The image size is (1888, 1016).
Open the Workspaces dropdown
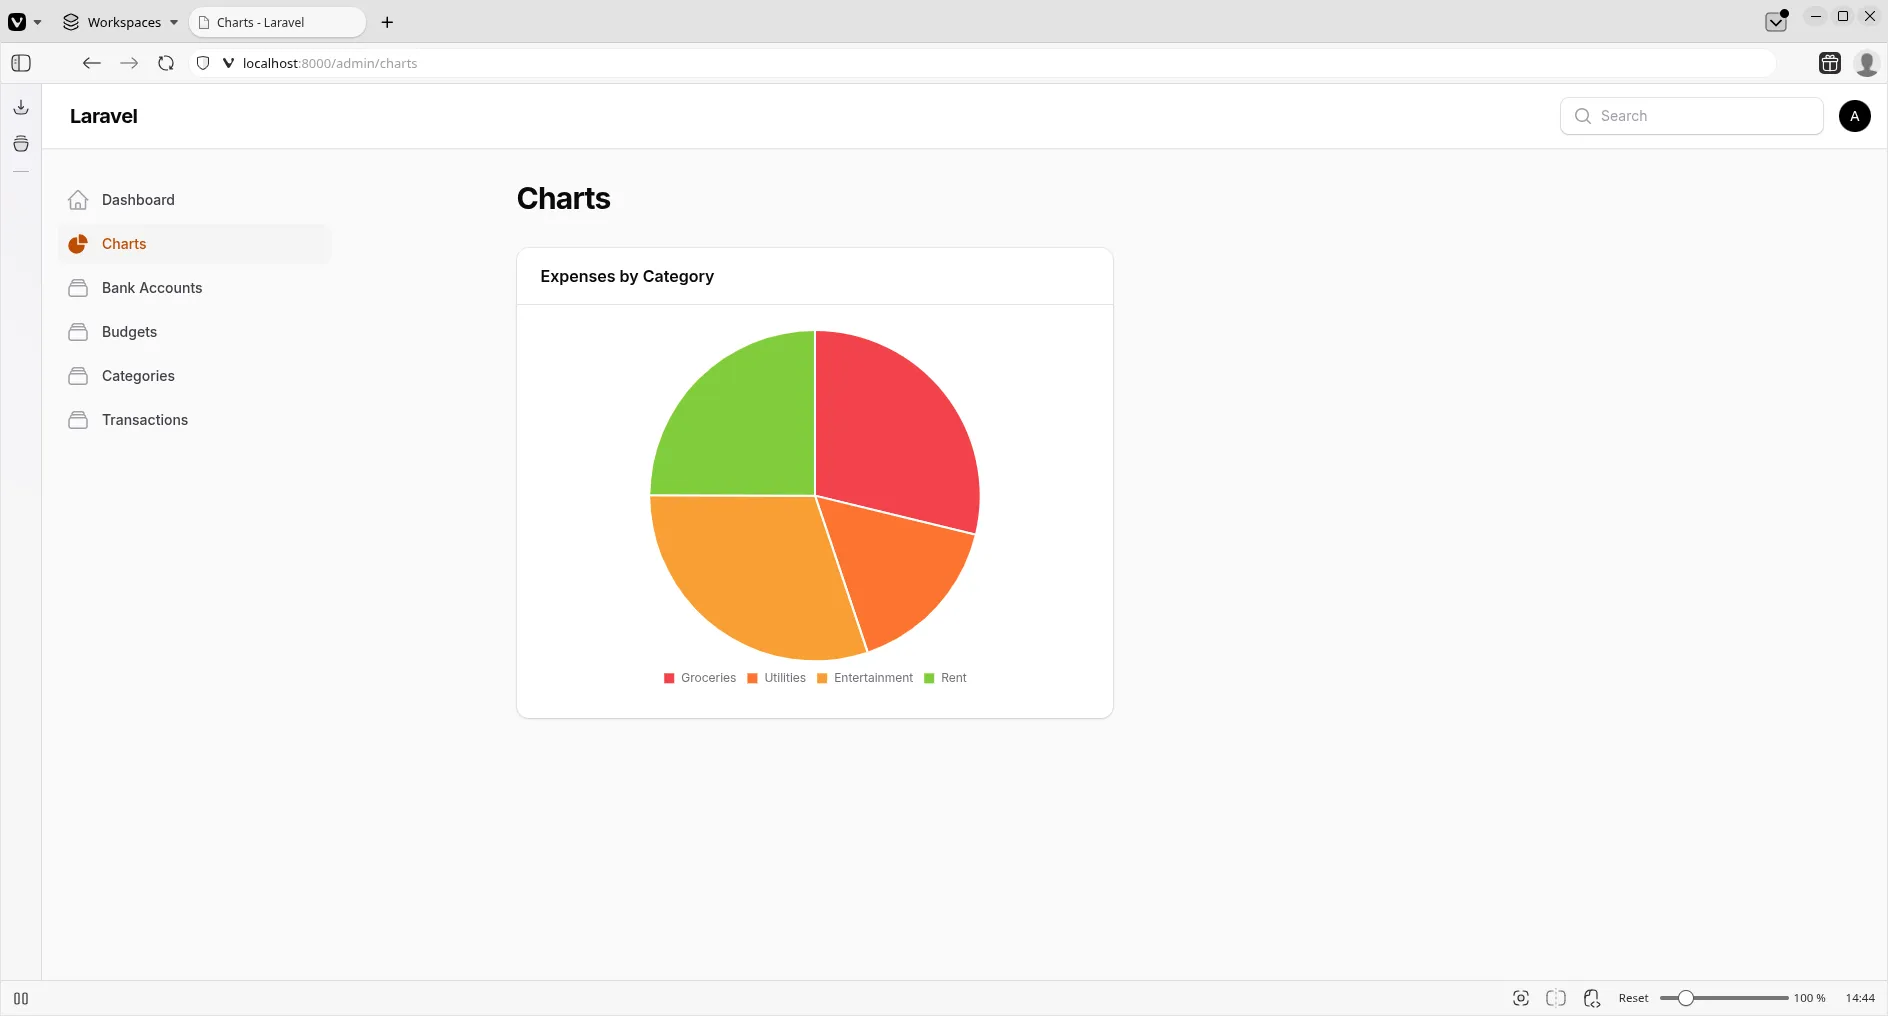tap(119, 22)
